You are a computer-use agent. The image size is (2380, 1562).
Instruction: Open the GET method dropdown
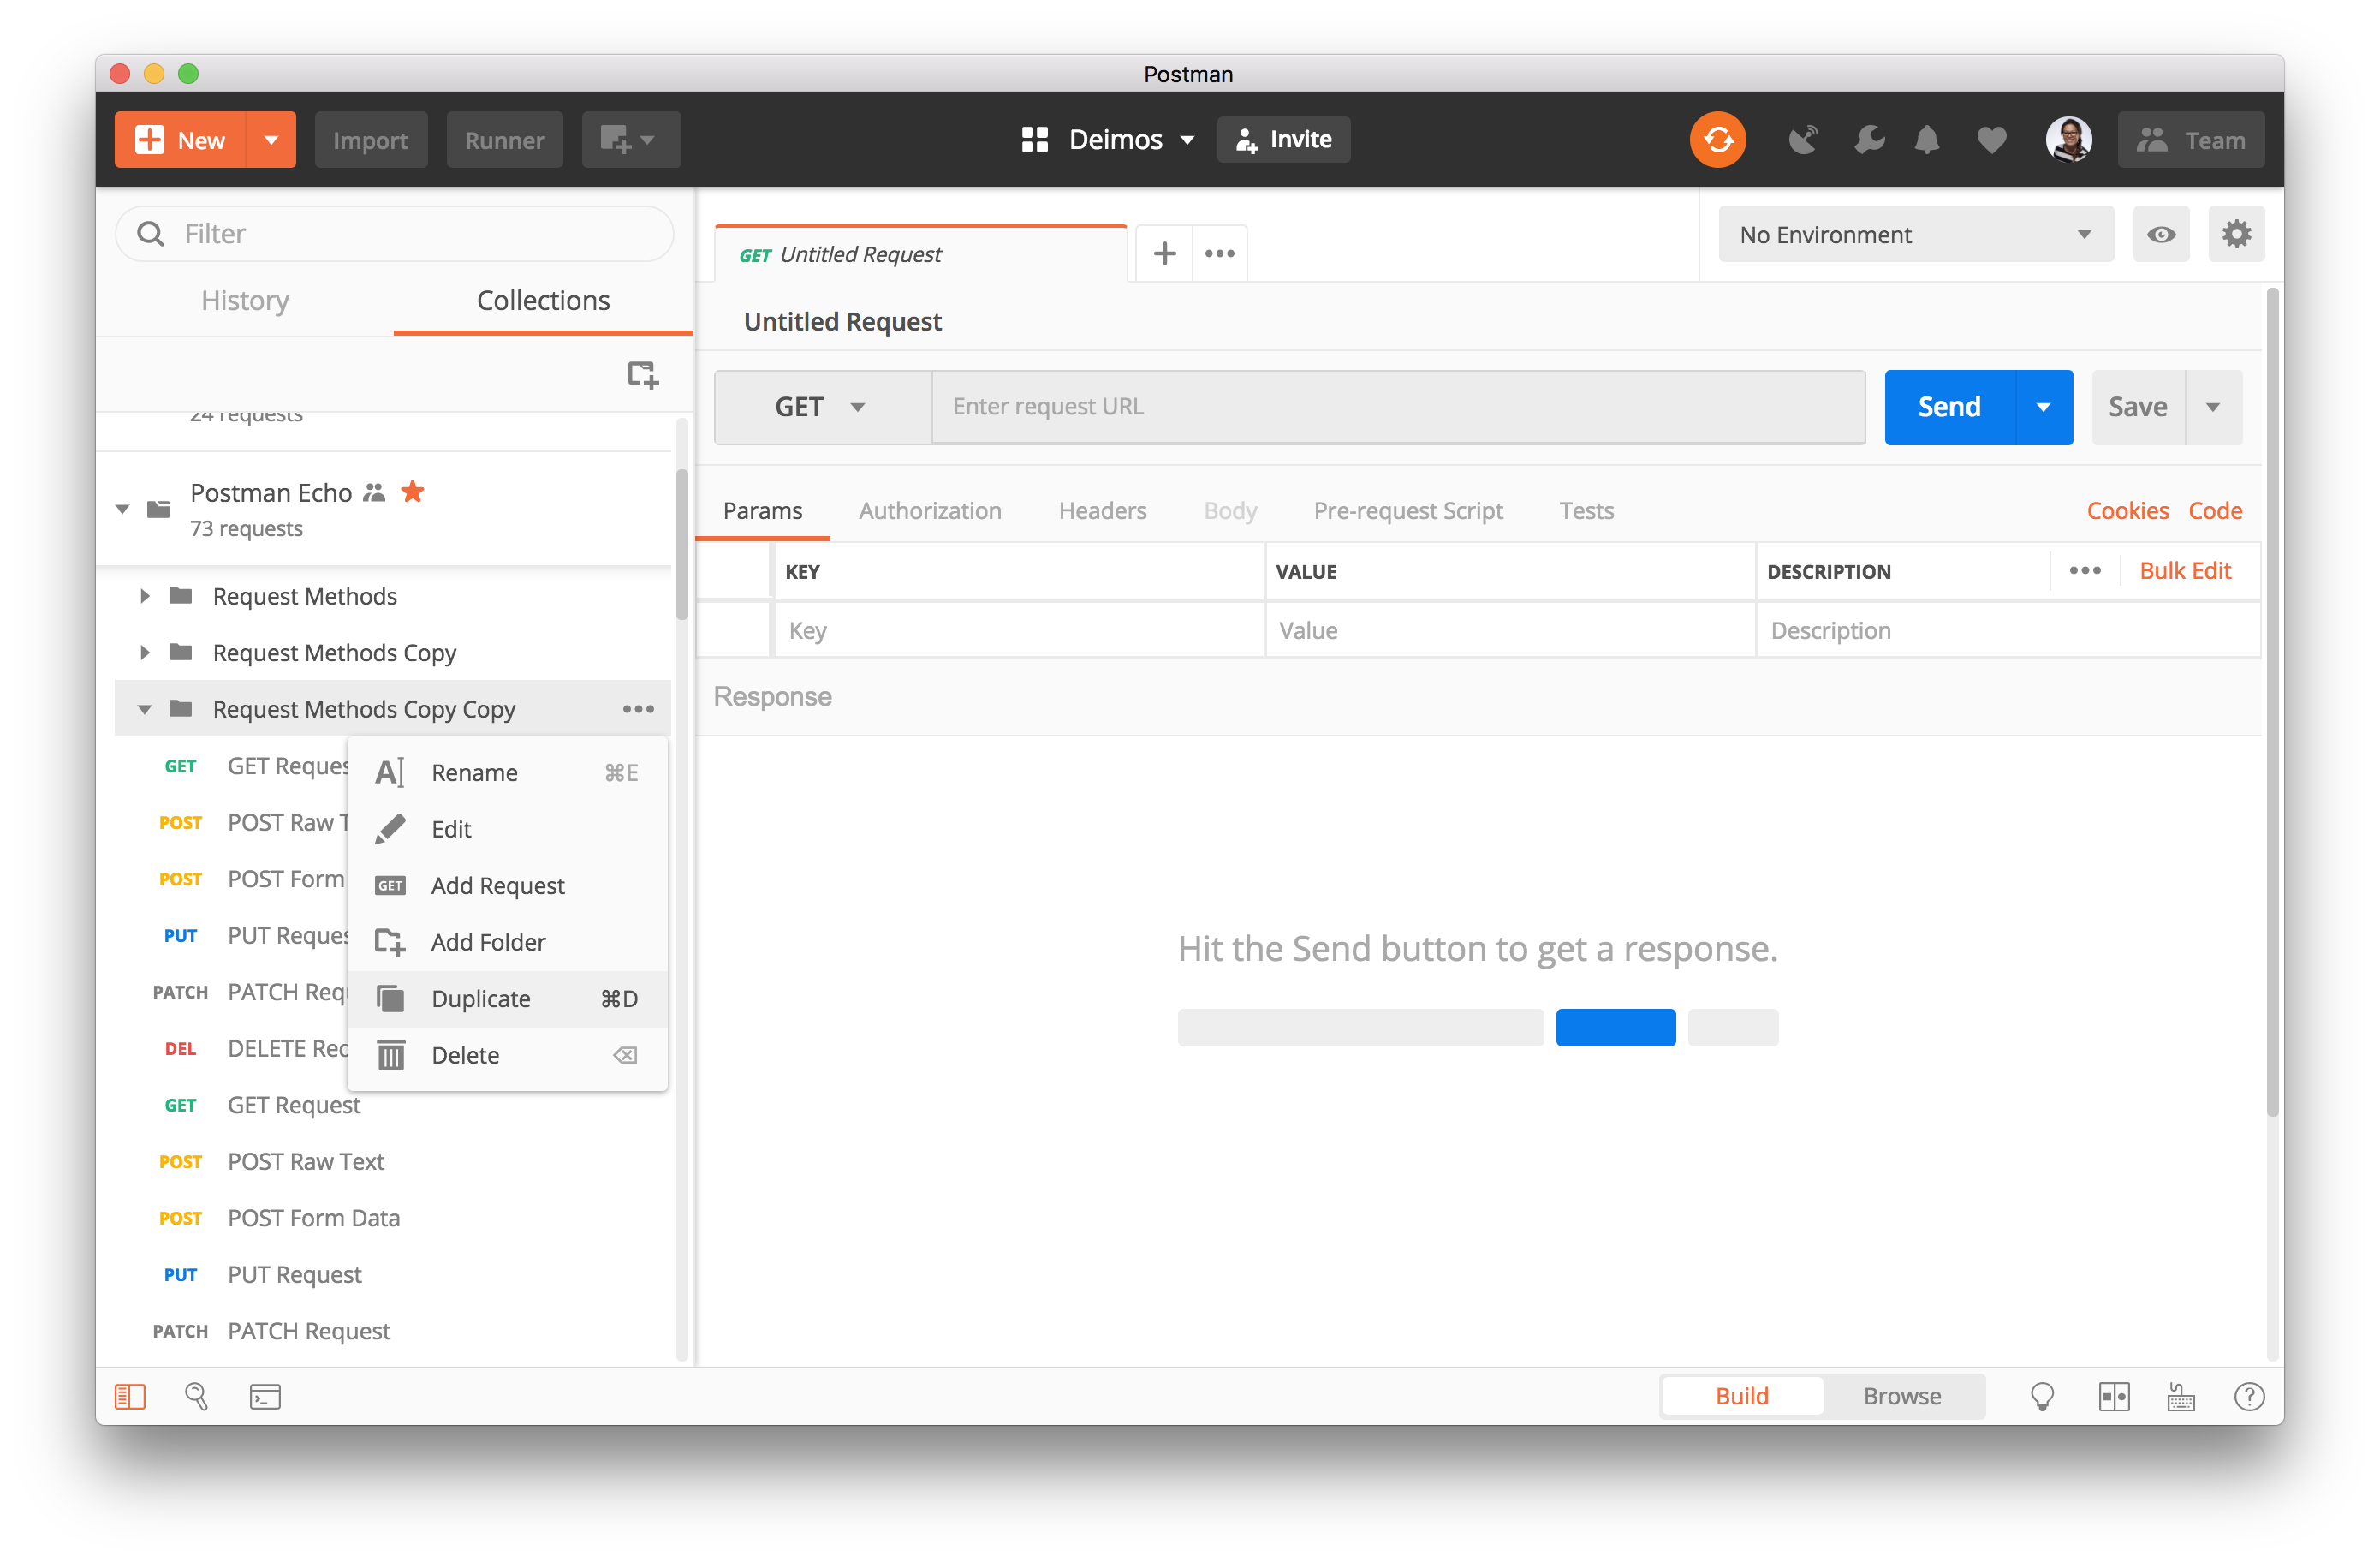coord(821,406)
